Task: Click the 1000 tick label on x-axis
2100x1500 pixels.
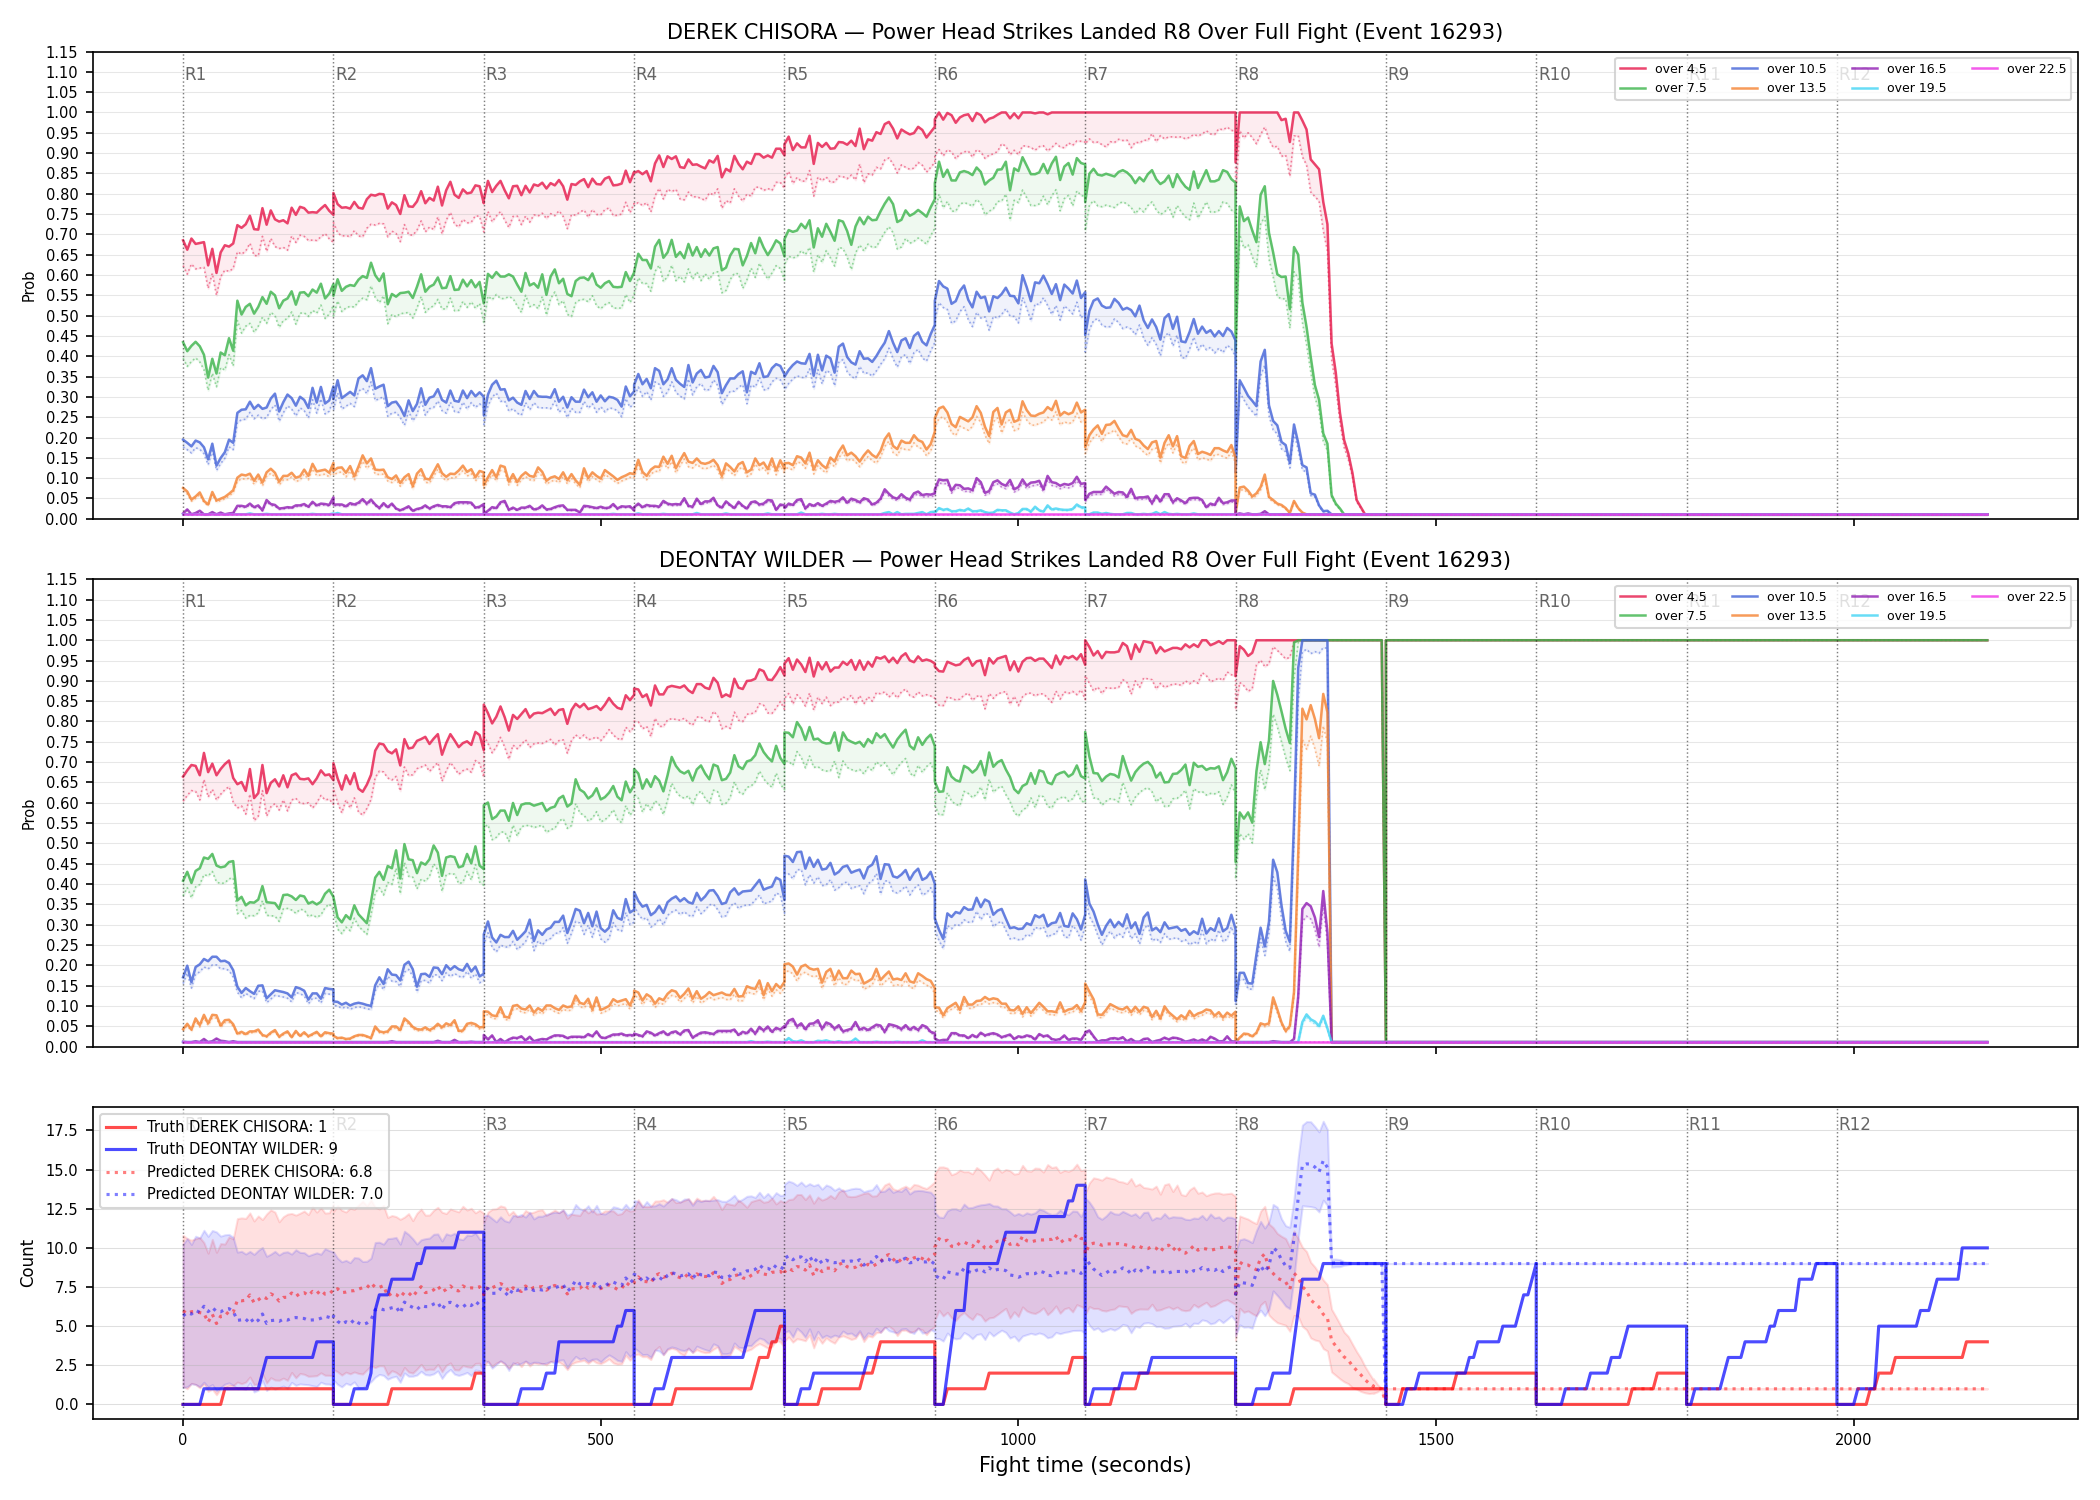Action: point(1018,1440)
